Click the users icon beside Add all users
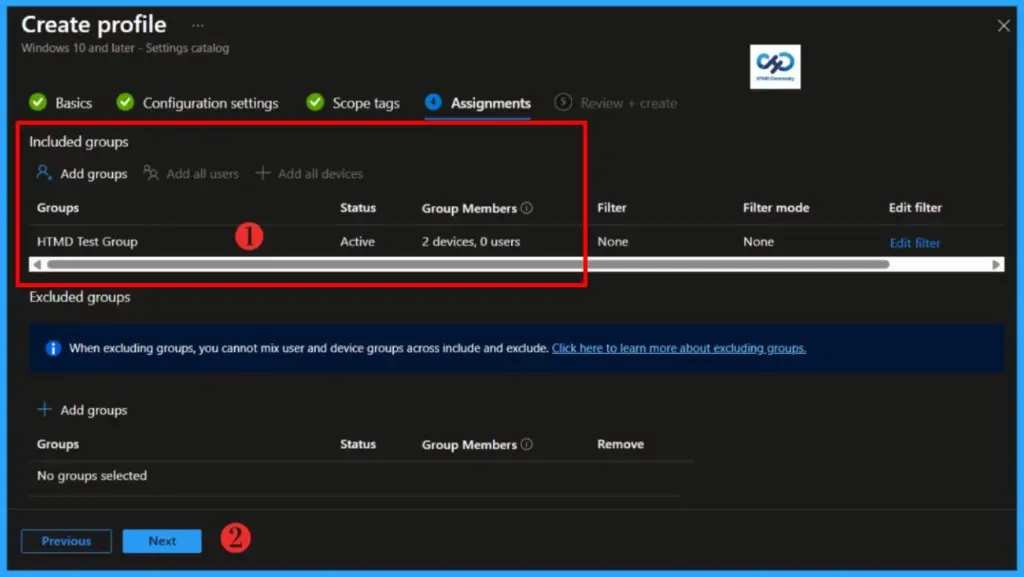Screen dimensions: 1024x577 coord(151,173)
